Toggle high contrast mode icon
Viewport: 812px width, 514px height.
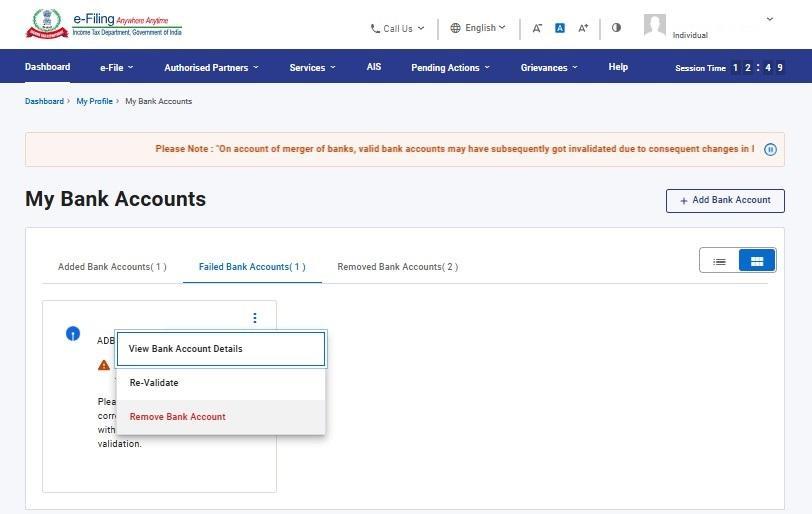tap(616, 28)
